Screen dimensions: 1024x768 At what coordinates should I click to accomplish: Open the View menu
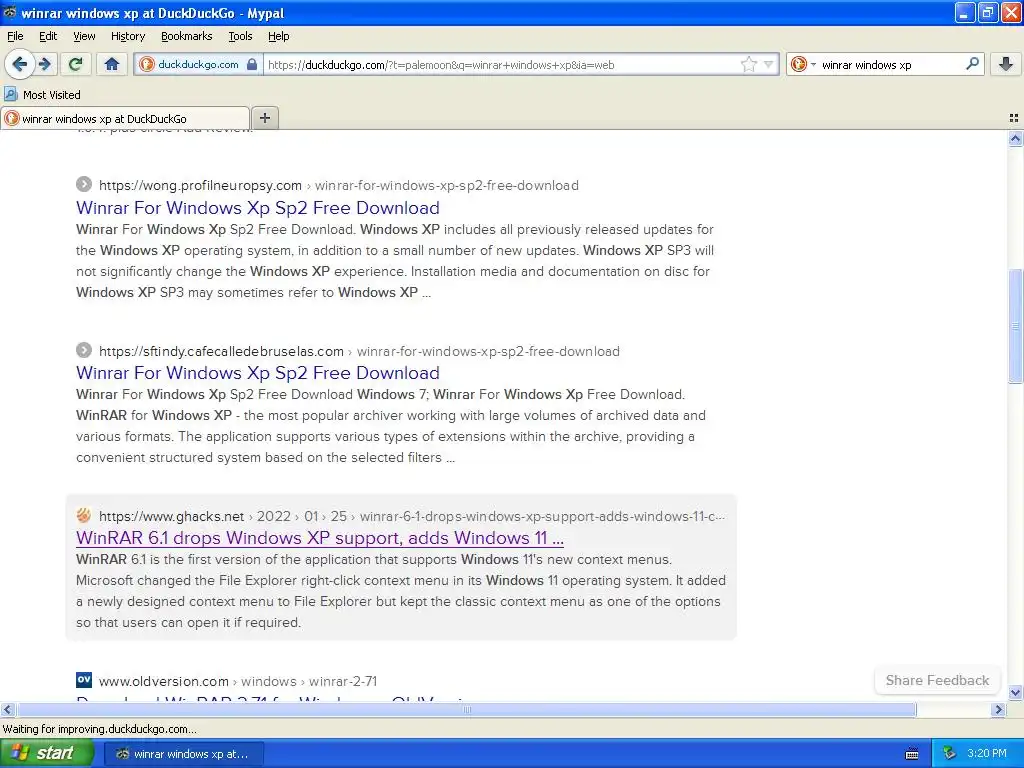tap(84, 36)
